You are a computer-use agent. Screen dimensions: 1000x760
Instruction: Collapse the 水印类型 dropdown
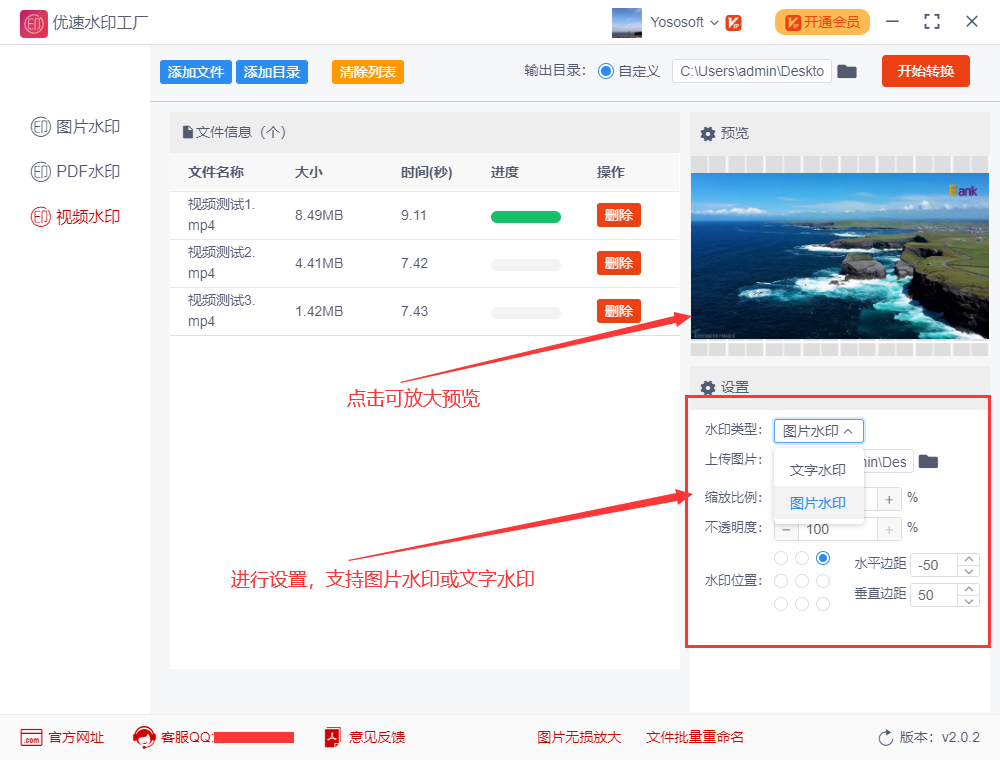818,431
